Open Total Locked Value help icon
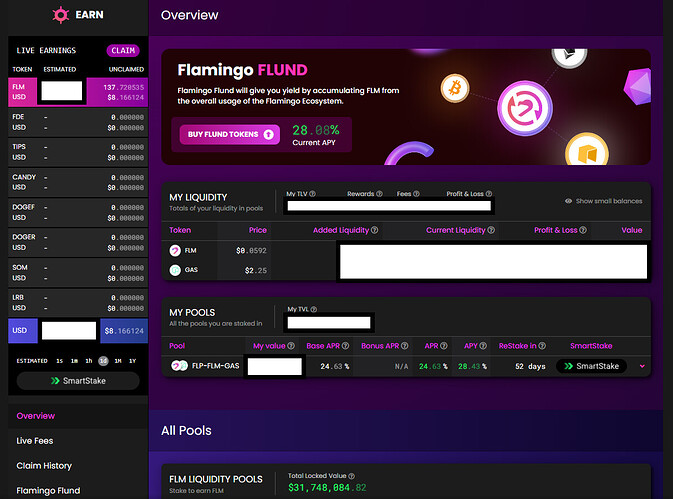Viewport: 673px width, 499px height. pyautogui.click(x=352, y=476)
